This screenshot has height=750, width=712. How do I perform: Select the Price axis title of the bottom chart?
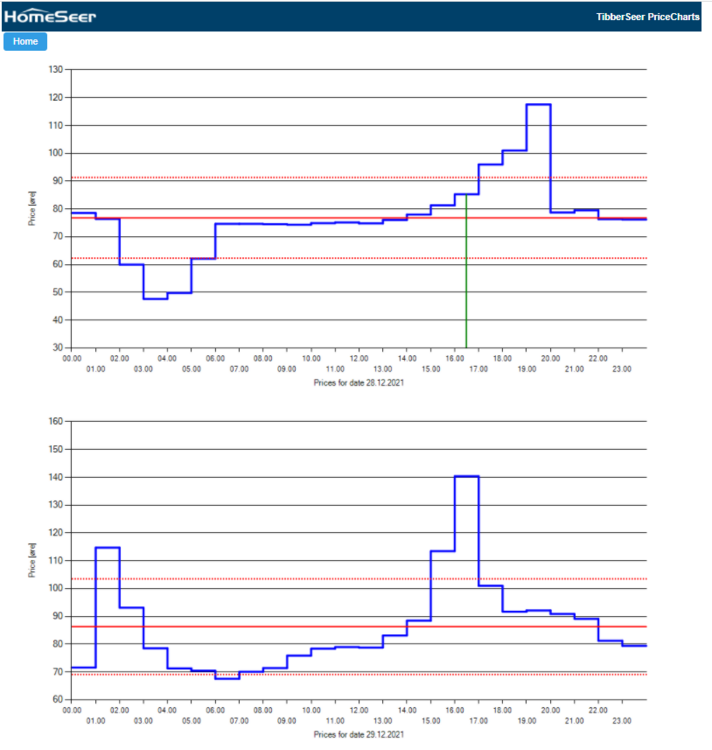click(32, 560)
